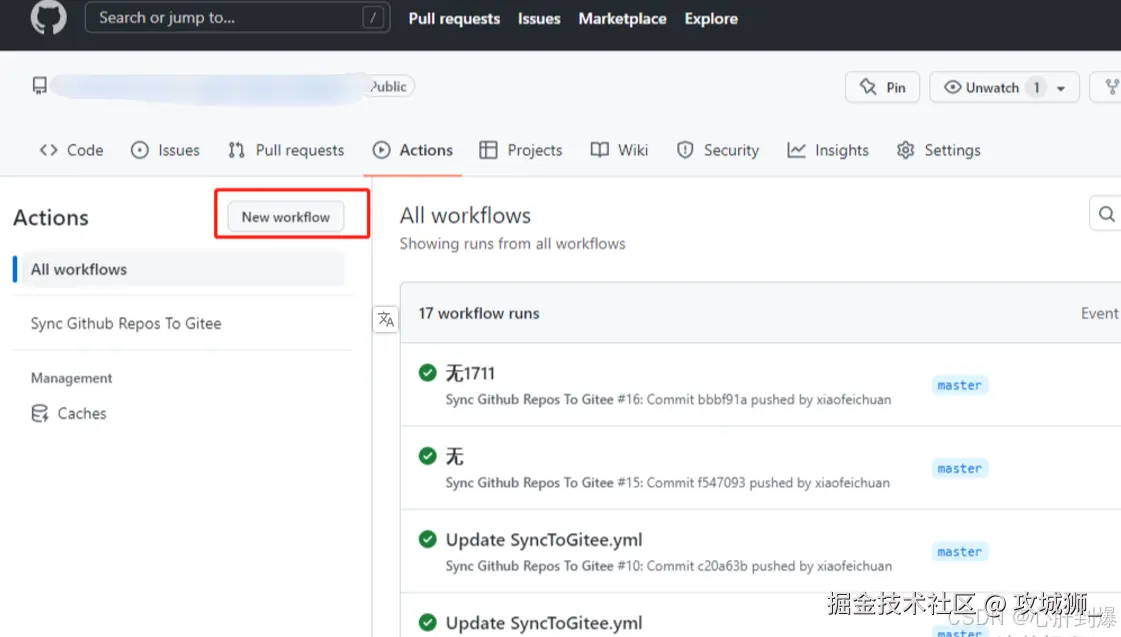Viewport: 1121px width, 637px height.
Task: Click the Code brackets icon
Action: 48,150
